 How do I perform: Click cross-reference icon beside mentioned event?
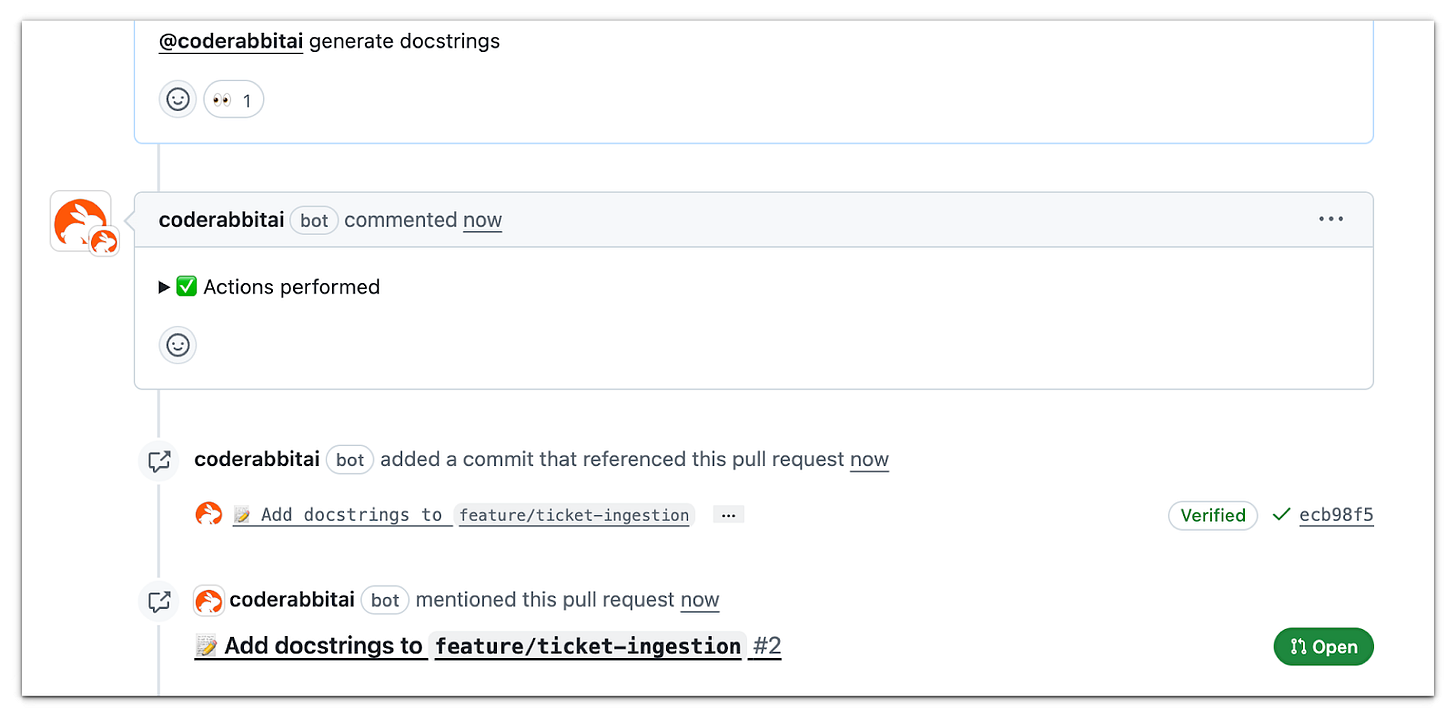point(158,601)
